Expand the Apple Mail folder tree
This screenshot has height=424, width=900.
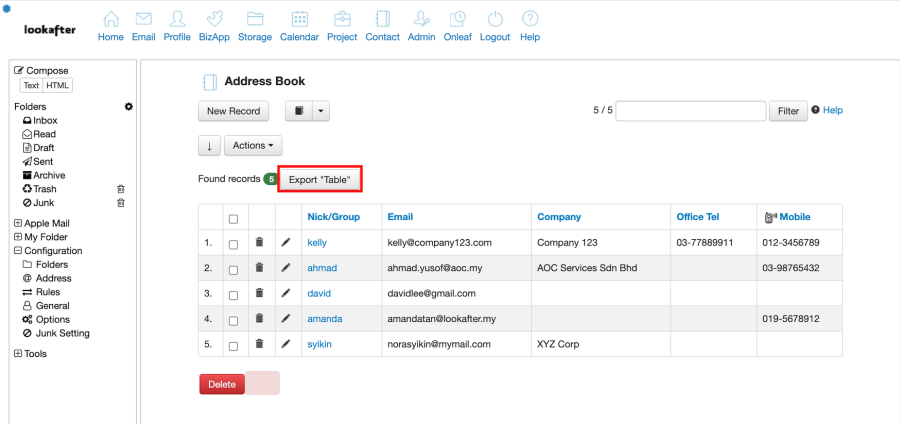(x=18, y=223)
